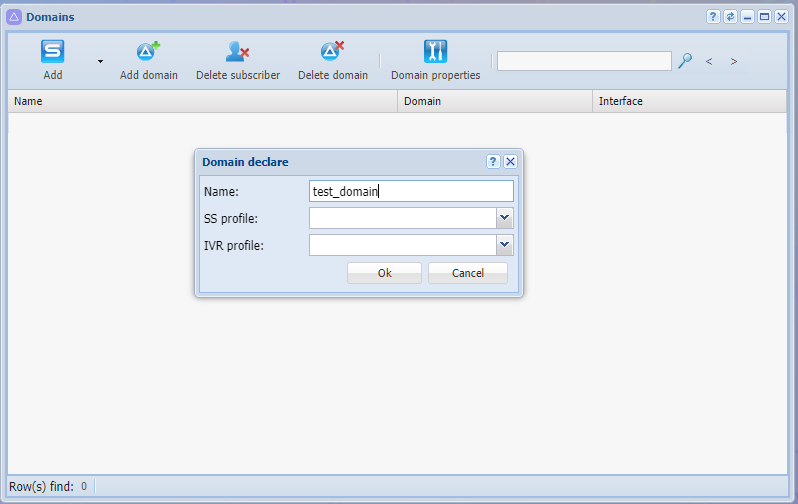Open the Add button dropdown arrow

pyautogui.click(x=100, y=62)
